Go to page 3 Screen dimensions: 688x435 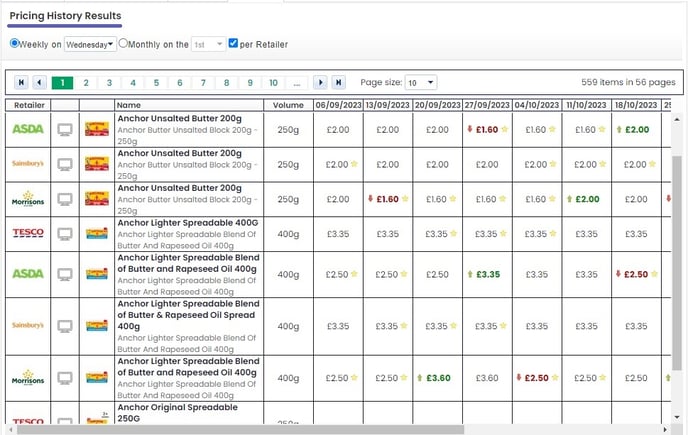pos(109,83)
